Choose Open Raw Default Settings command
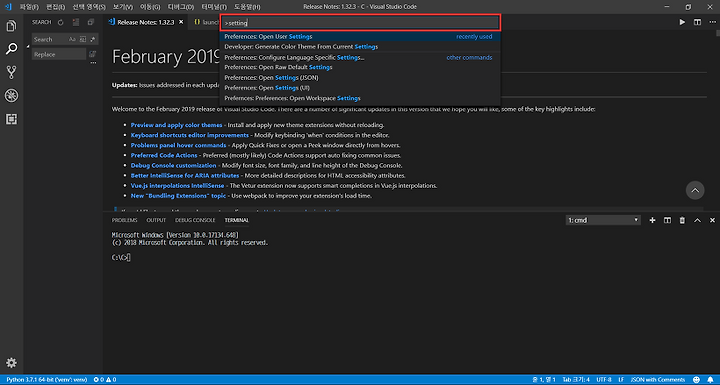 [360, 68]
